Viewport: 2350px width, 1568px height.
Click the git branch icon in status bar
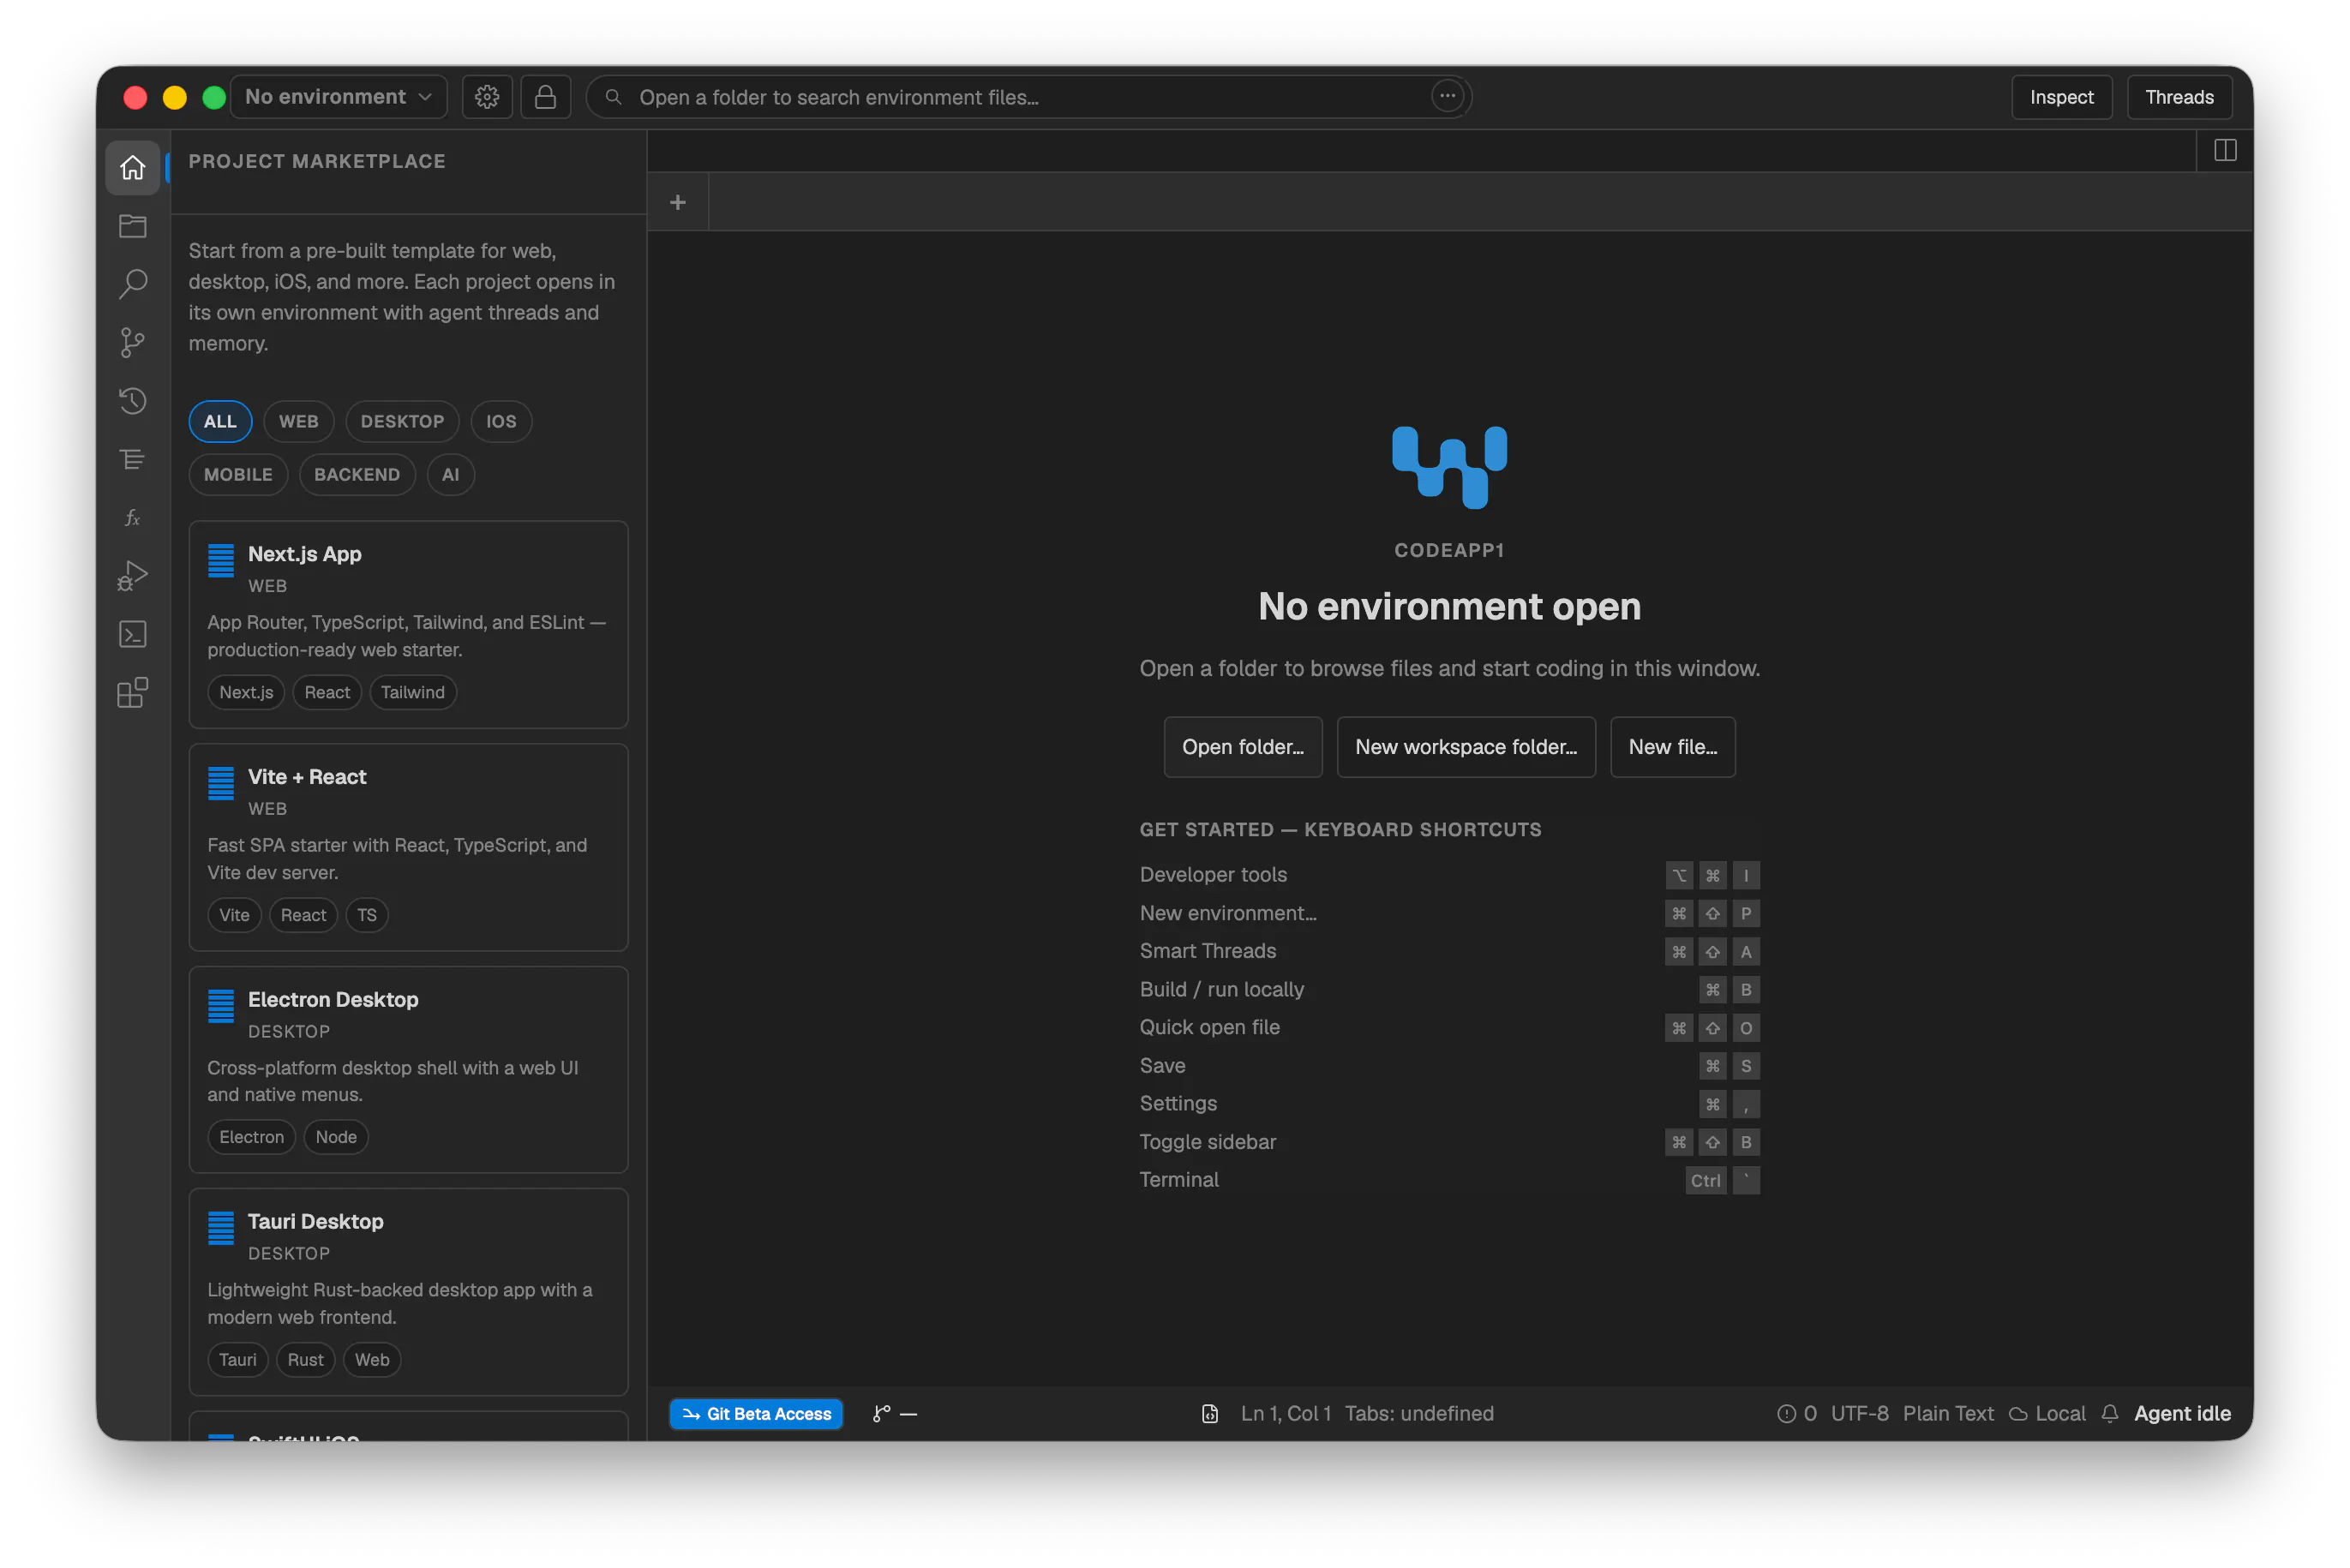point(881,1413)
